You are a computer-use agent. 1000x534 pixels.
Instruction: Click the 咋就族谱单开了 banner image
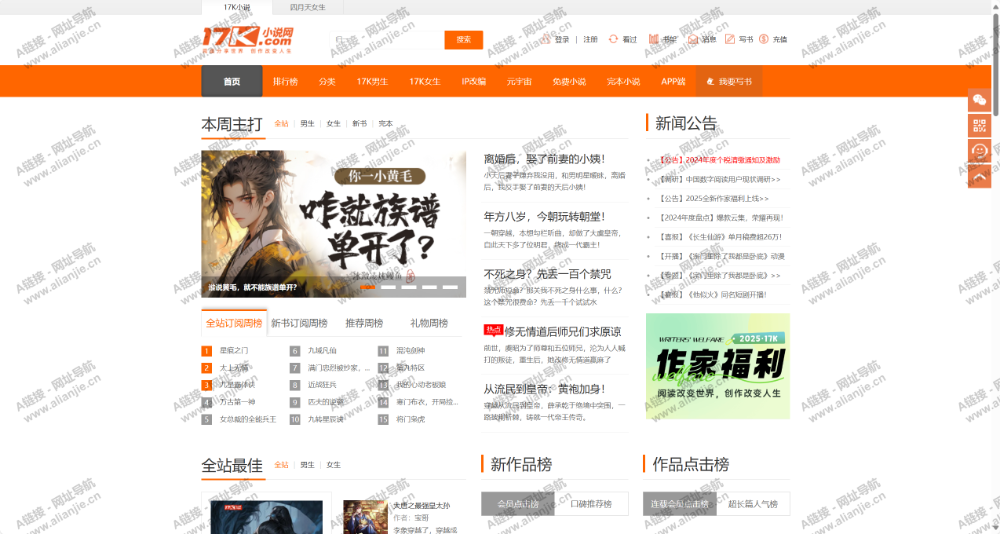(334, 224)
